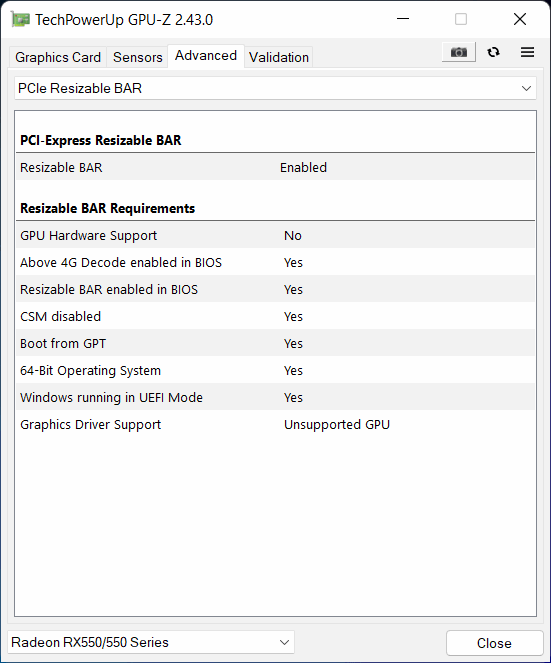Click the Graphics Driver Support row
This screenshot has height=663, width=551.
pos(275,425)
